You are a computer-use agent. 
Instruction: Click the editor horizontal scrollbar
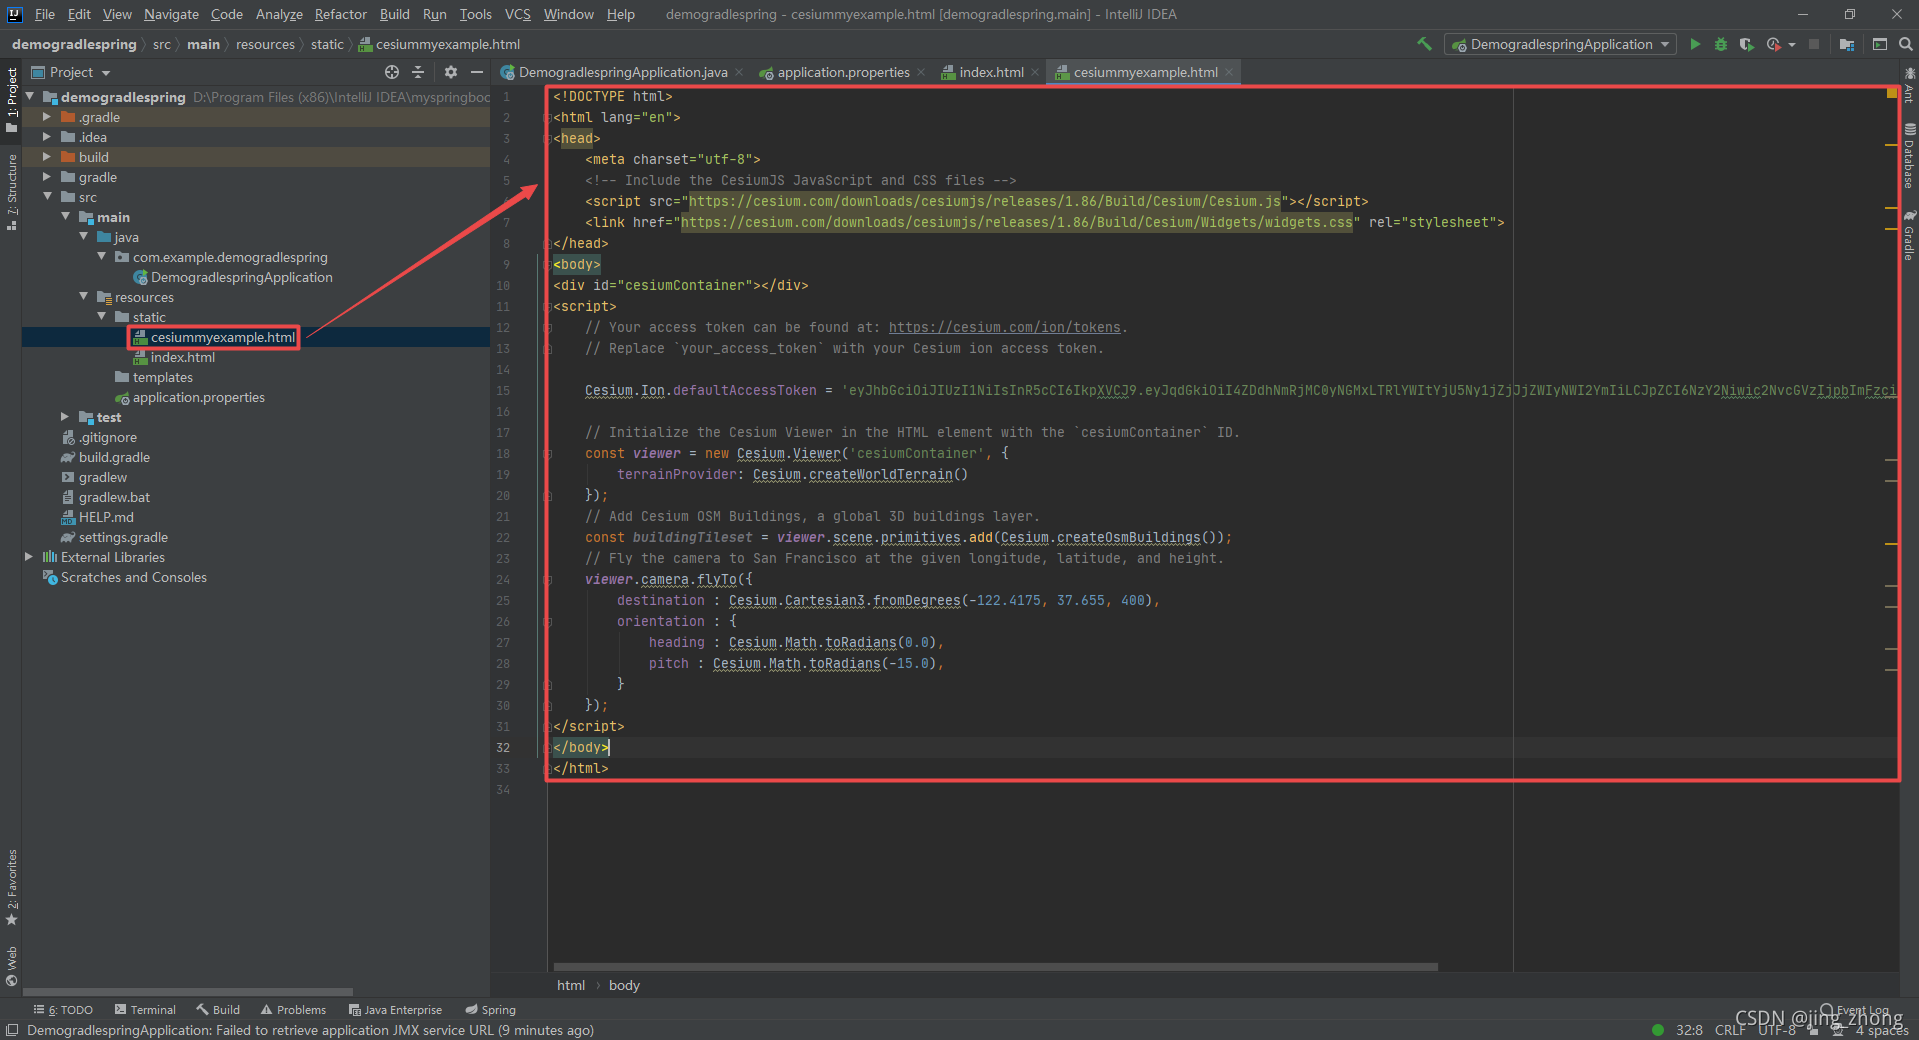(995, 967)
